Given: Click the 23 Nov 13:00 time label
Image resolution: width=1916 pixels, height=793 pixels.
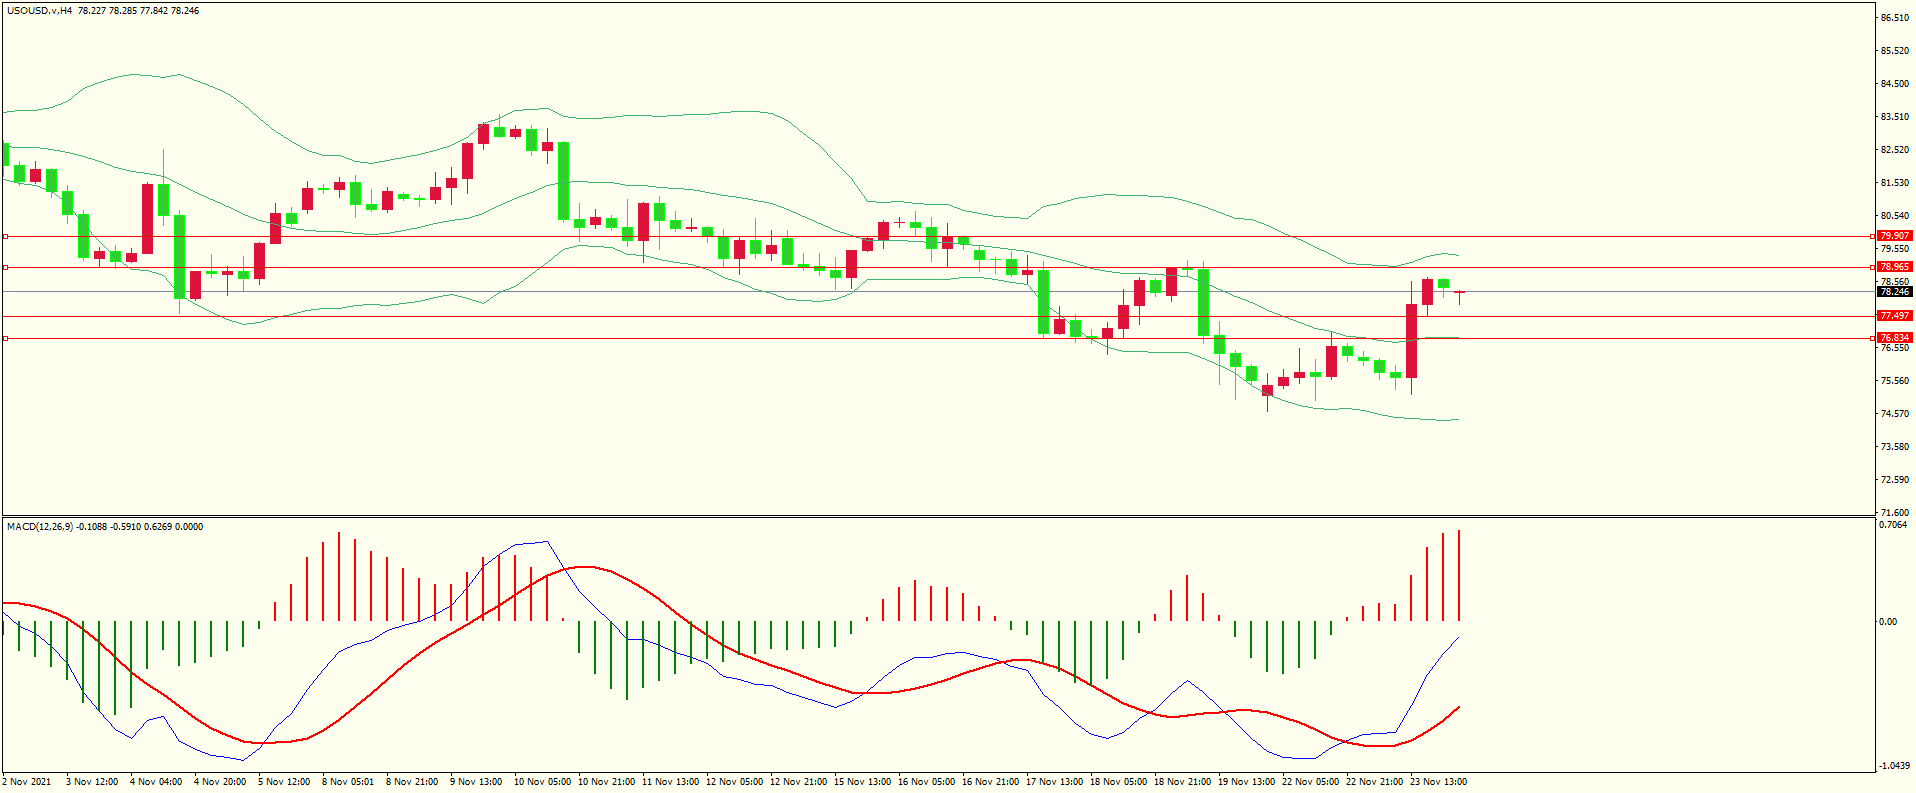Looking at the screenshot, I should [x=1438, y=782].
